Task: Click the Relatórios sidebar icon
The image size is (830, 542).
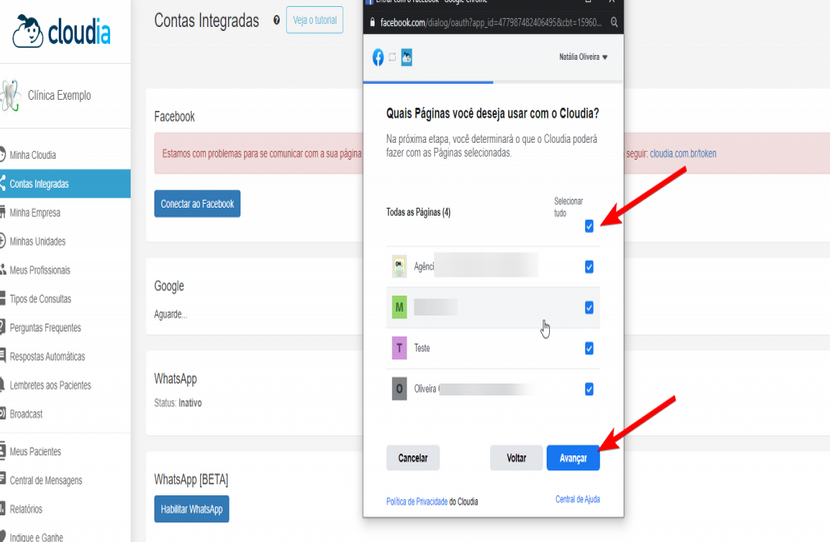Action: (x=3, y=509)
